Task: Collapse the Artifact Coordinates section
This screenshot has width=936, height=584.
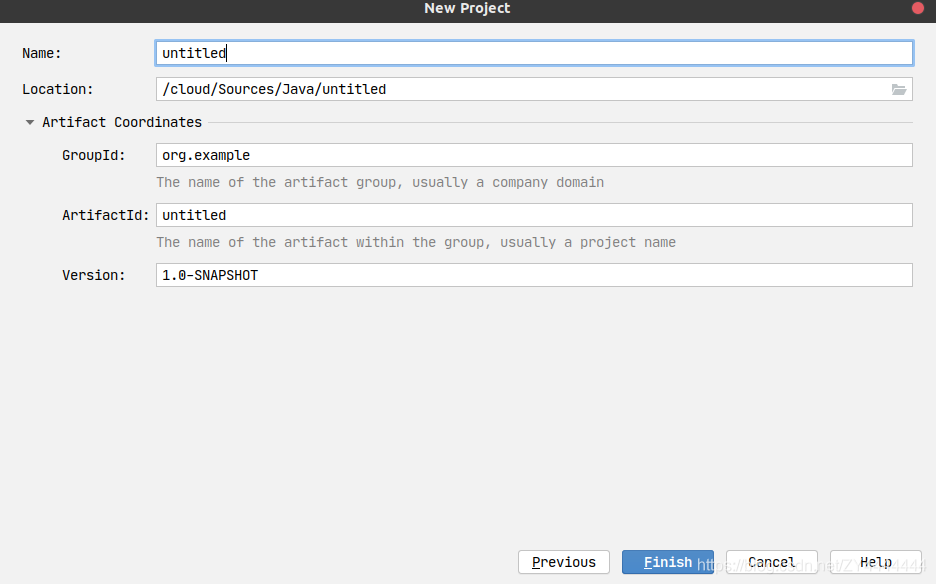Action: (30, 122)
